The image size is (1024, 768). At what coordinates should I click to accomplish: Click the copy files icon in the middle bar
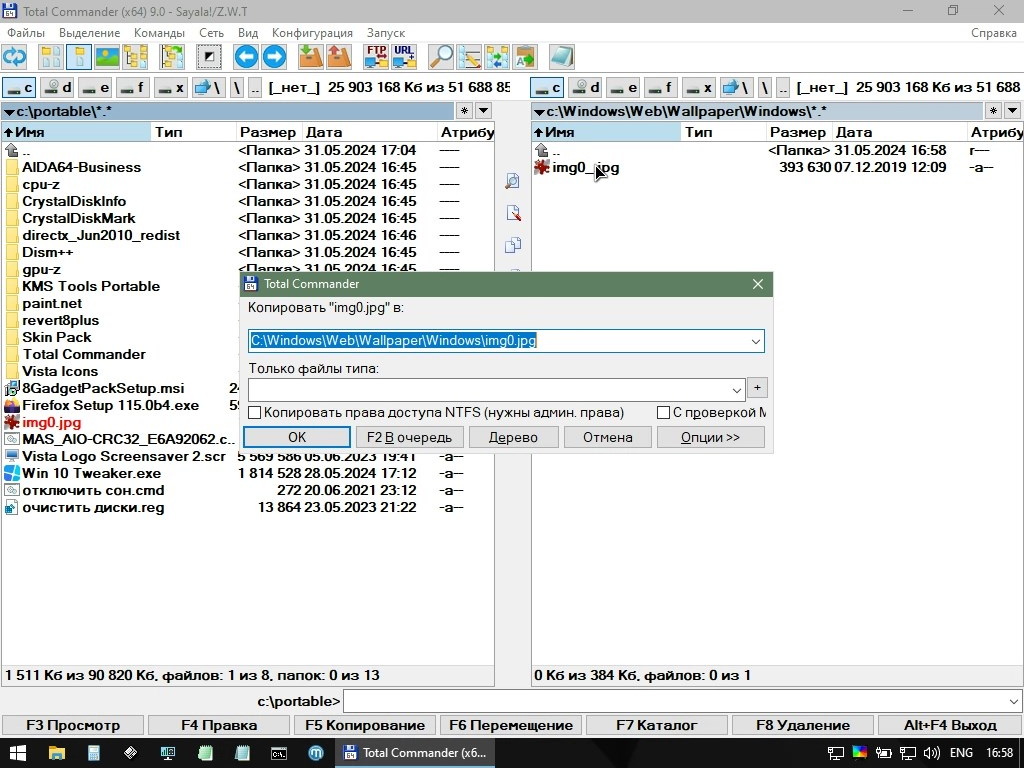[513, 245]
